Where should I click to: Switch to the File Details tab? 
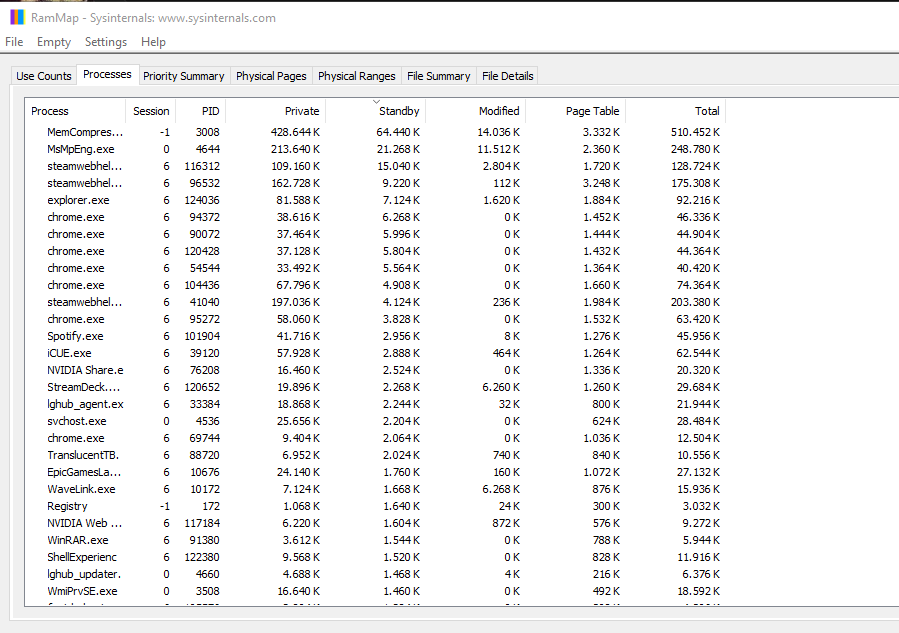coord(507,76)
